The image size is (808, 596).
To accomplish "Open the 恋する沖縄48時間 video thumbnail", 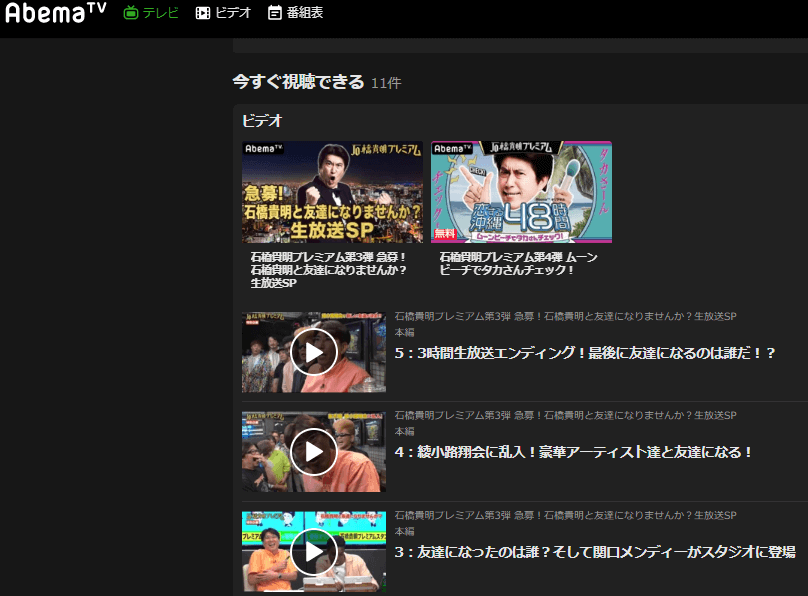I will (x=521, y=192).
